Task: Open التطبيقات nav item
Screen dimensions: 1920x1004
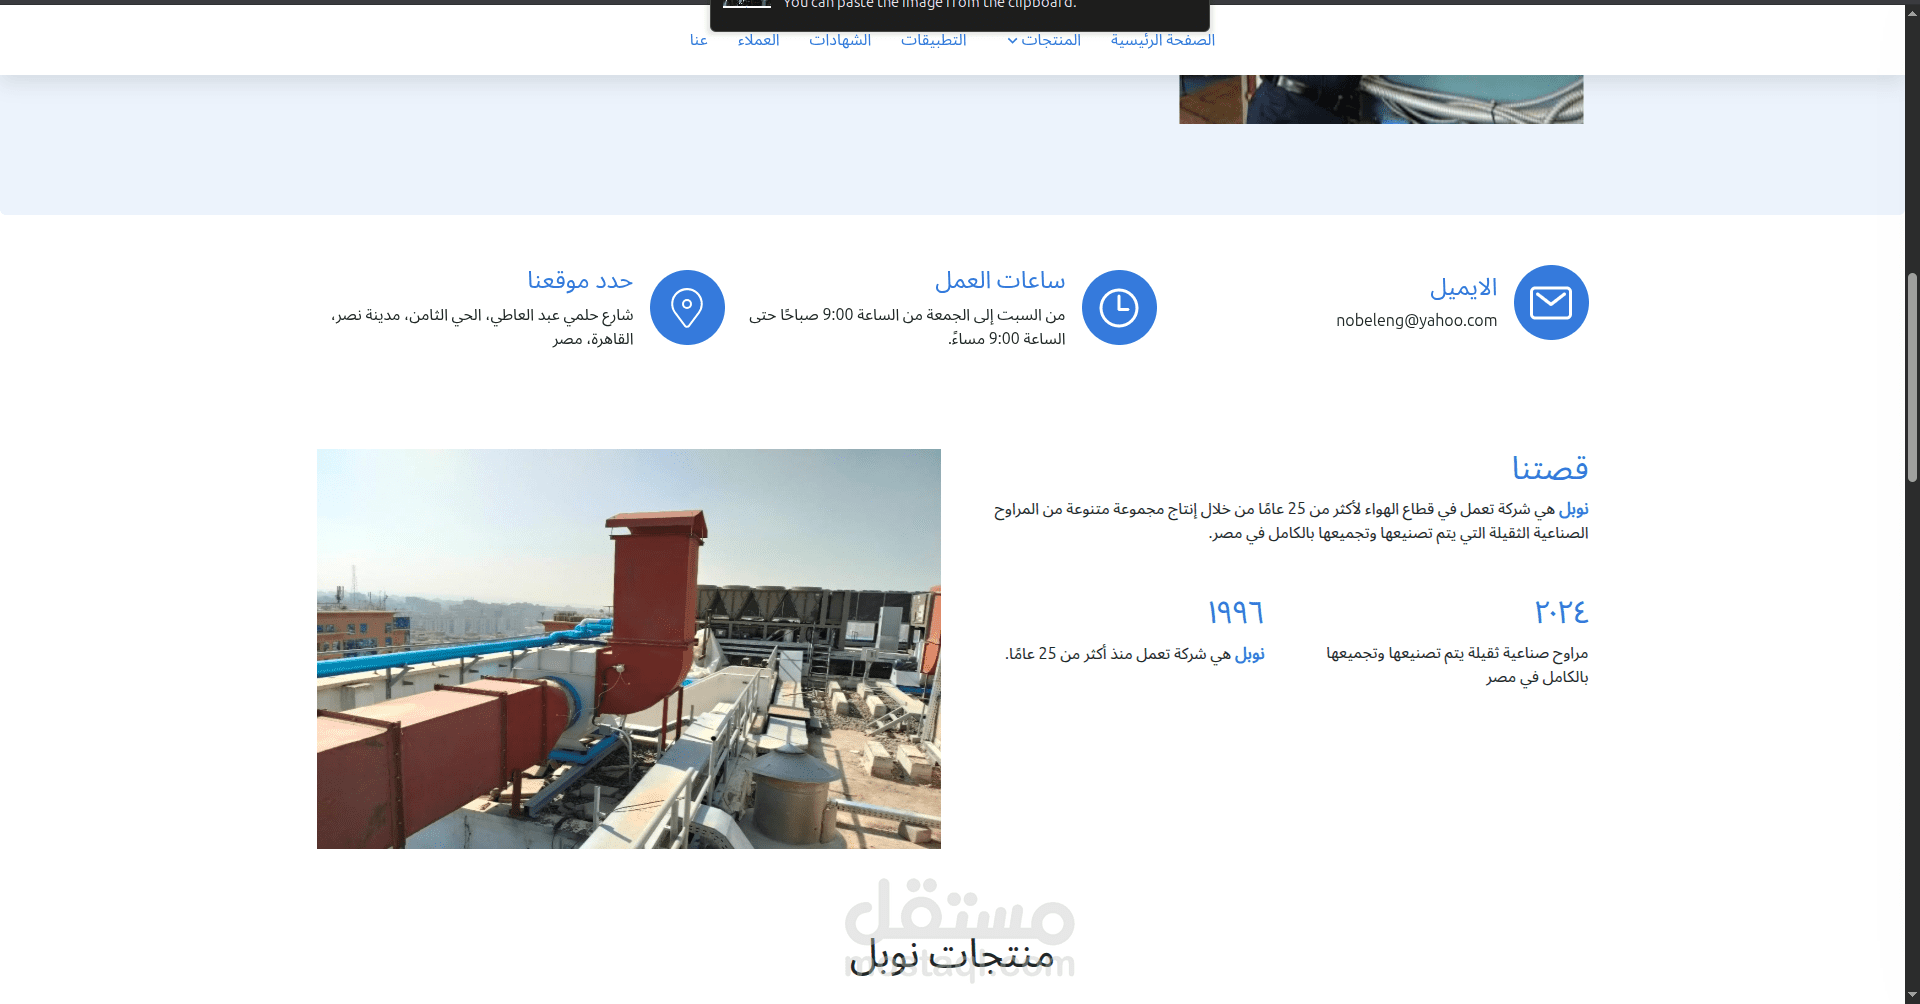Action: tap(934, 40)
